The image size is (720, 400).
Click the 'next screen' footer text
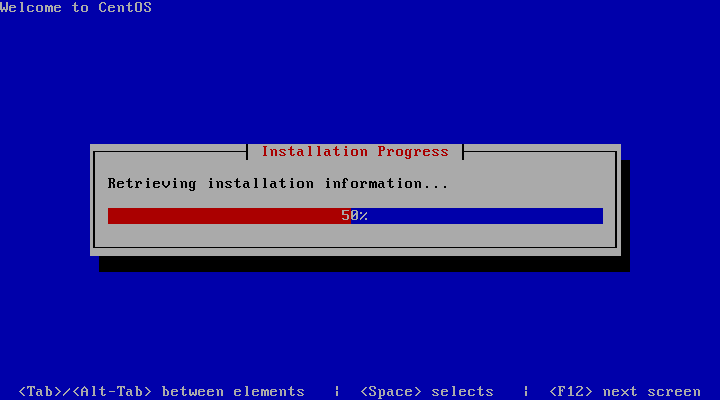(652, 391)
